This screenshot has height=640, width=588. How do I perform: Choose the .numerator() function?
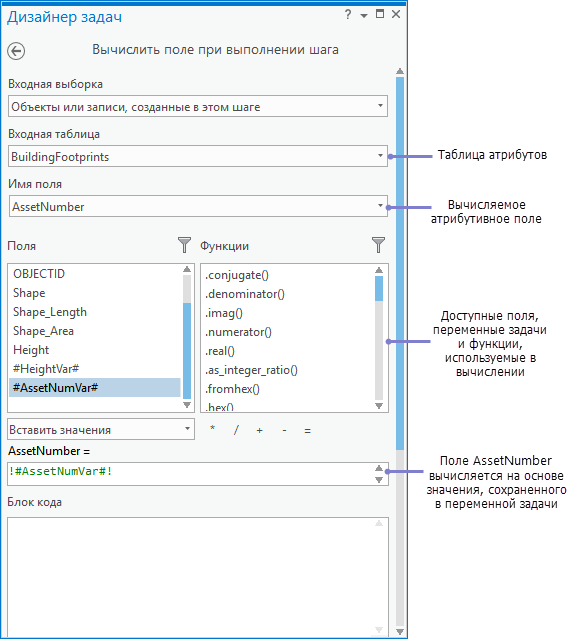[238, 332]
